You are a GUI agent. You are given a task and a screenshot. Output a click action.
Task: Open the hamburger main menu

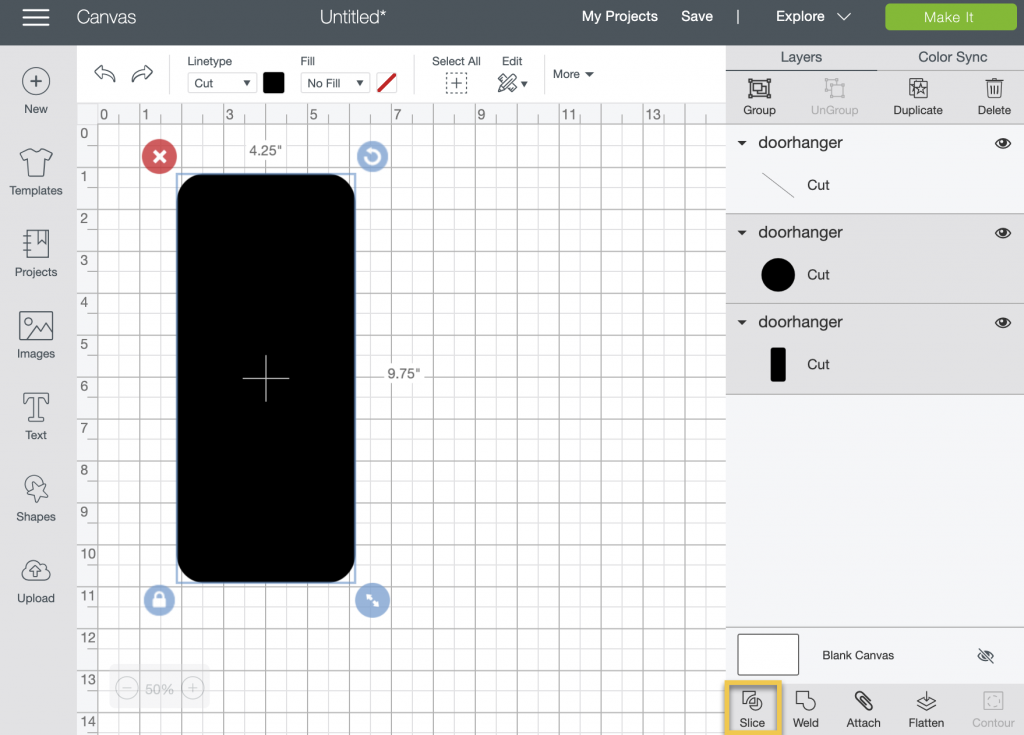36,17
